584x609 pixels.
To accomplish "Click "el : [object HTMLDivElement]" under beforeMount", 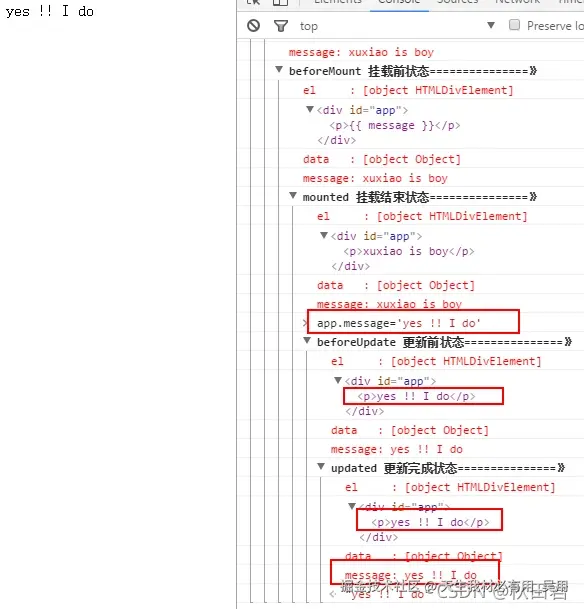I will click(408, 90).
